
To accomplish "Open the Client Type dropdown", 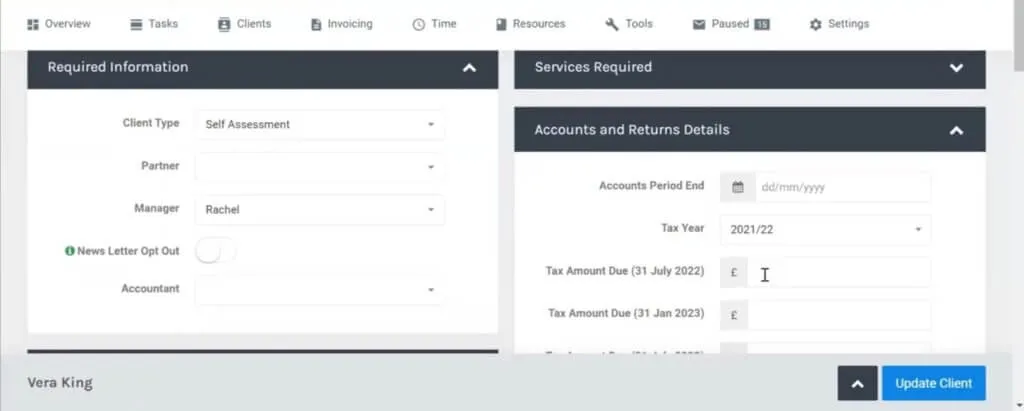I will pyautogui.click(x=319, y=124).
